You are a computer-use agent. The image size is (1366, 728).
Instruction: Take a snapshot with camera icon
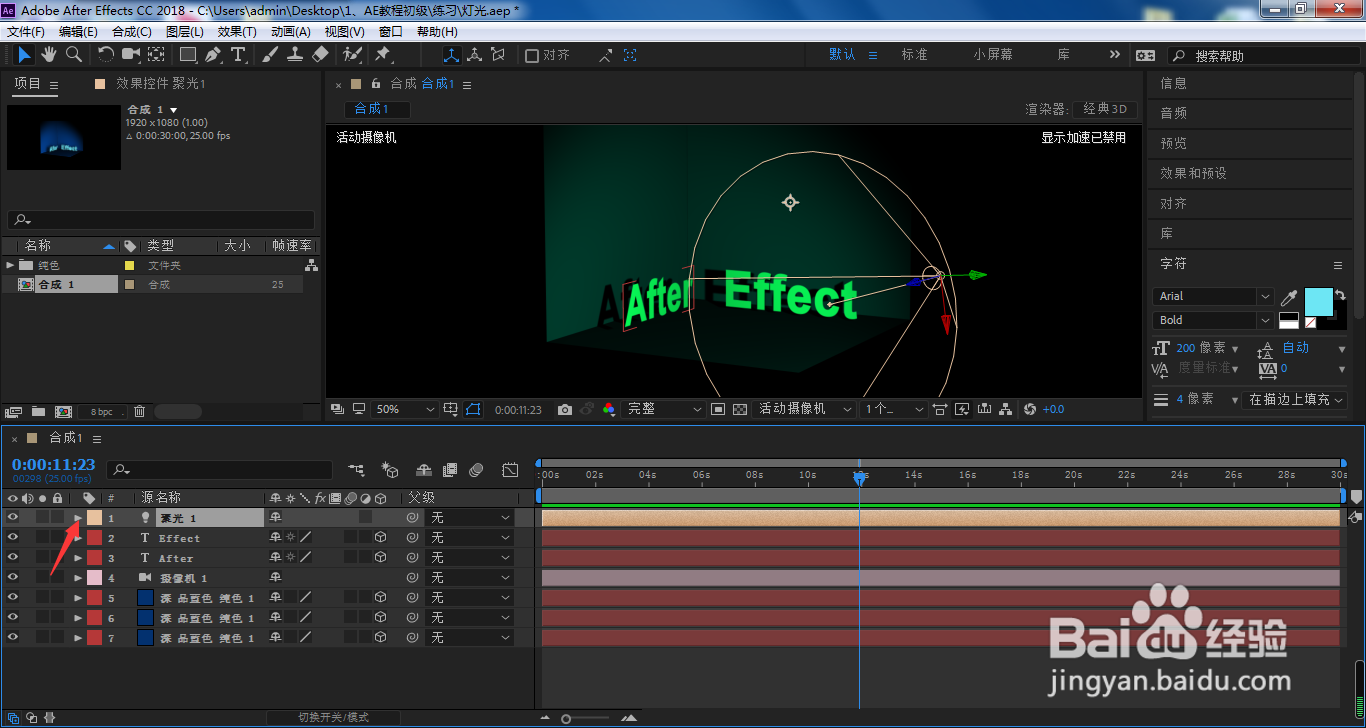565,409
